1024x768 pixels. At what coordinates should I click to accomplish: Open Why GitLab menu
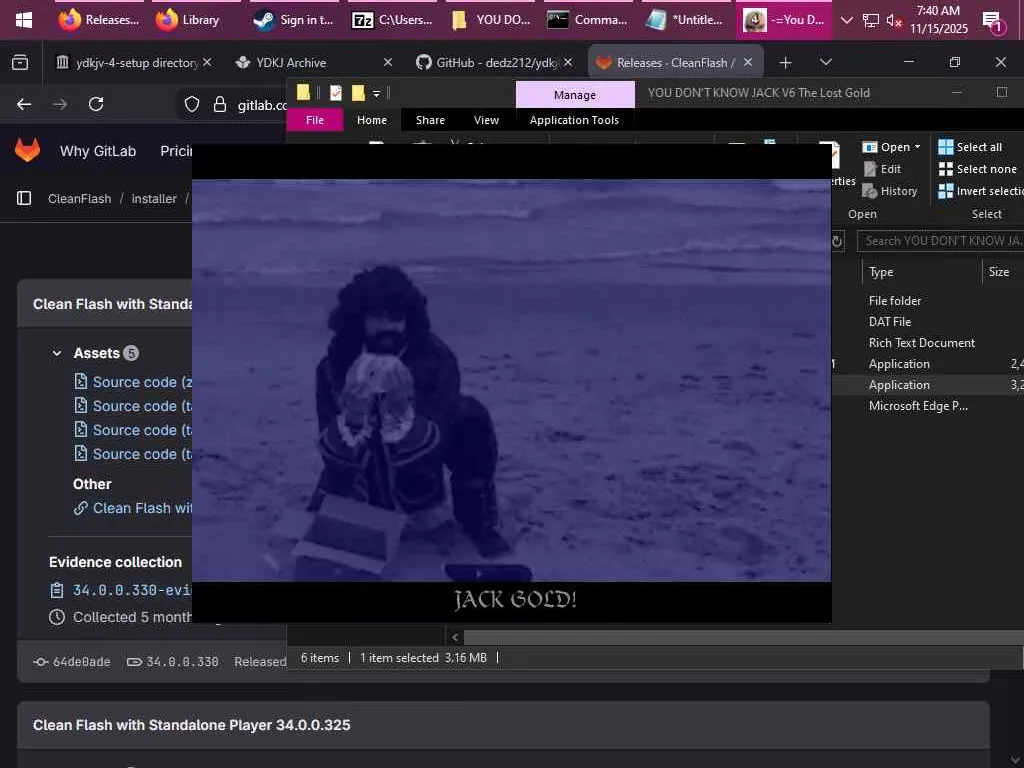(x=98, y=151)
